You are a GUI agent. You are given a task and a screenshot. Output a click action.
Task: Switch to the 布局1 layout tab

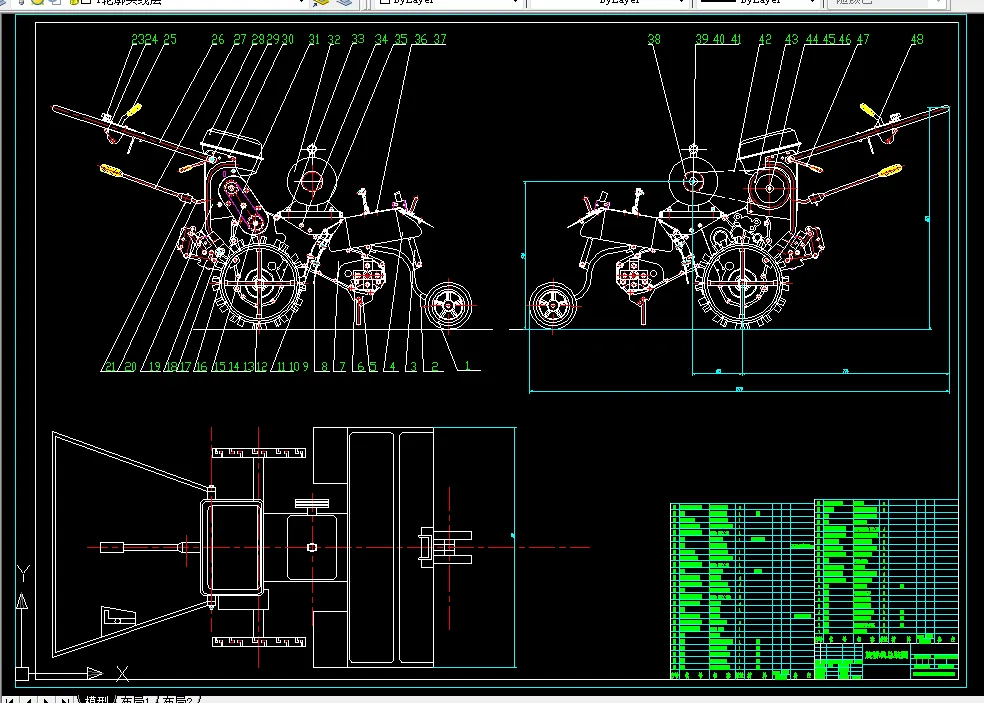[x=135, y=699]
